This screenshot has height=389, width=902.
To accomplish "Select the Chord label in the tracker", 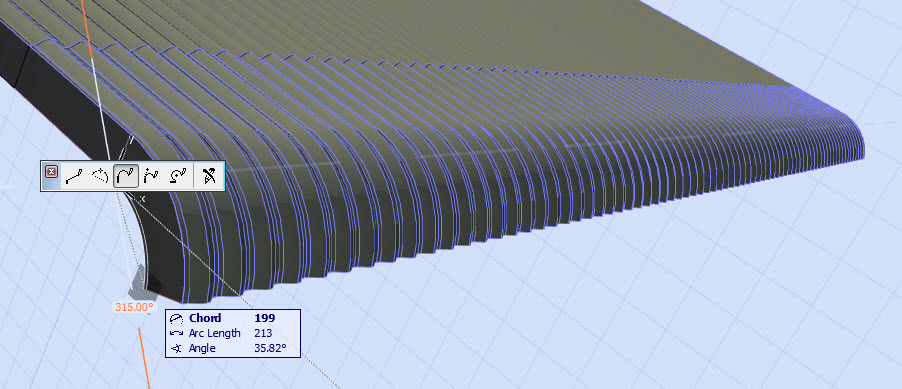I will [205, 318].
